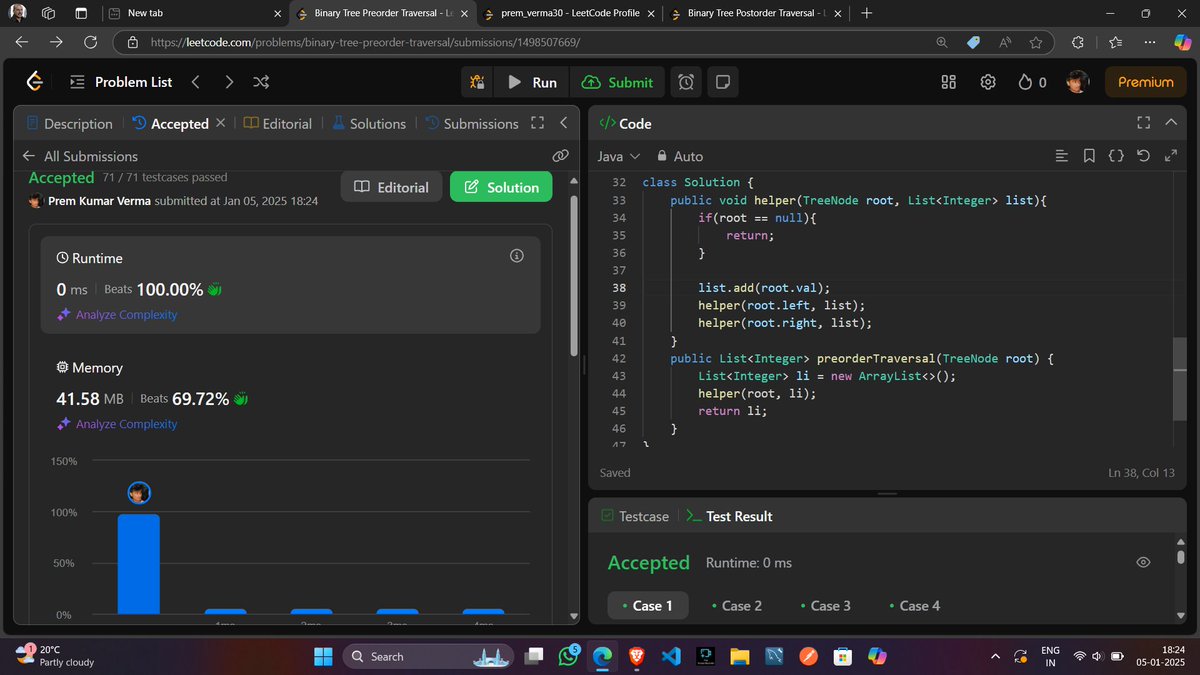The height and width of the screenshot is (675, 1200).
Task: Switch to Solutions tab
Action: [369, 123]
